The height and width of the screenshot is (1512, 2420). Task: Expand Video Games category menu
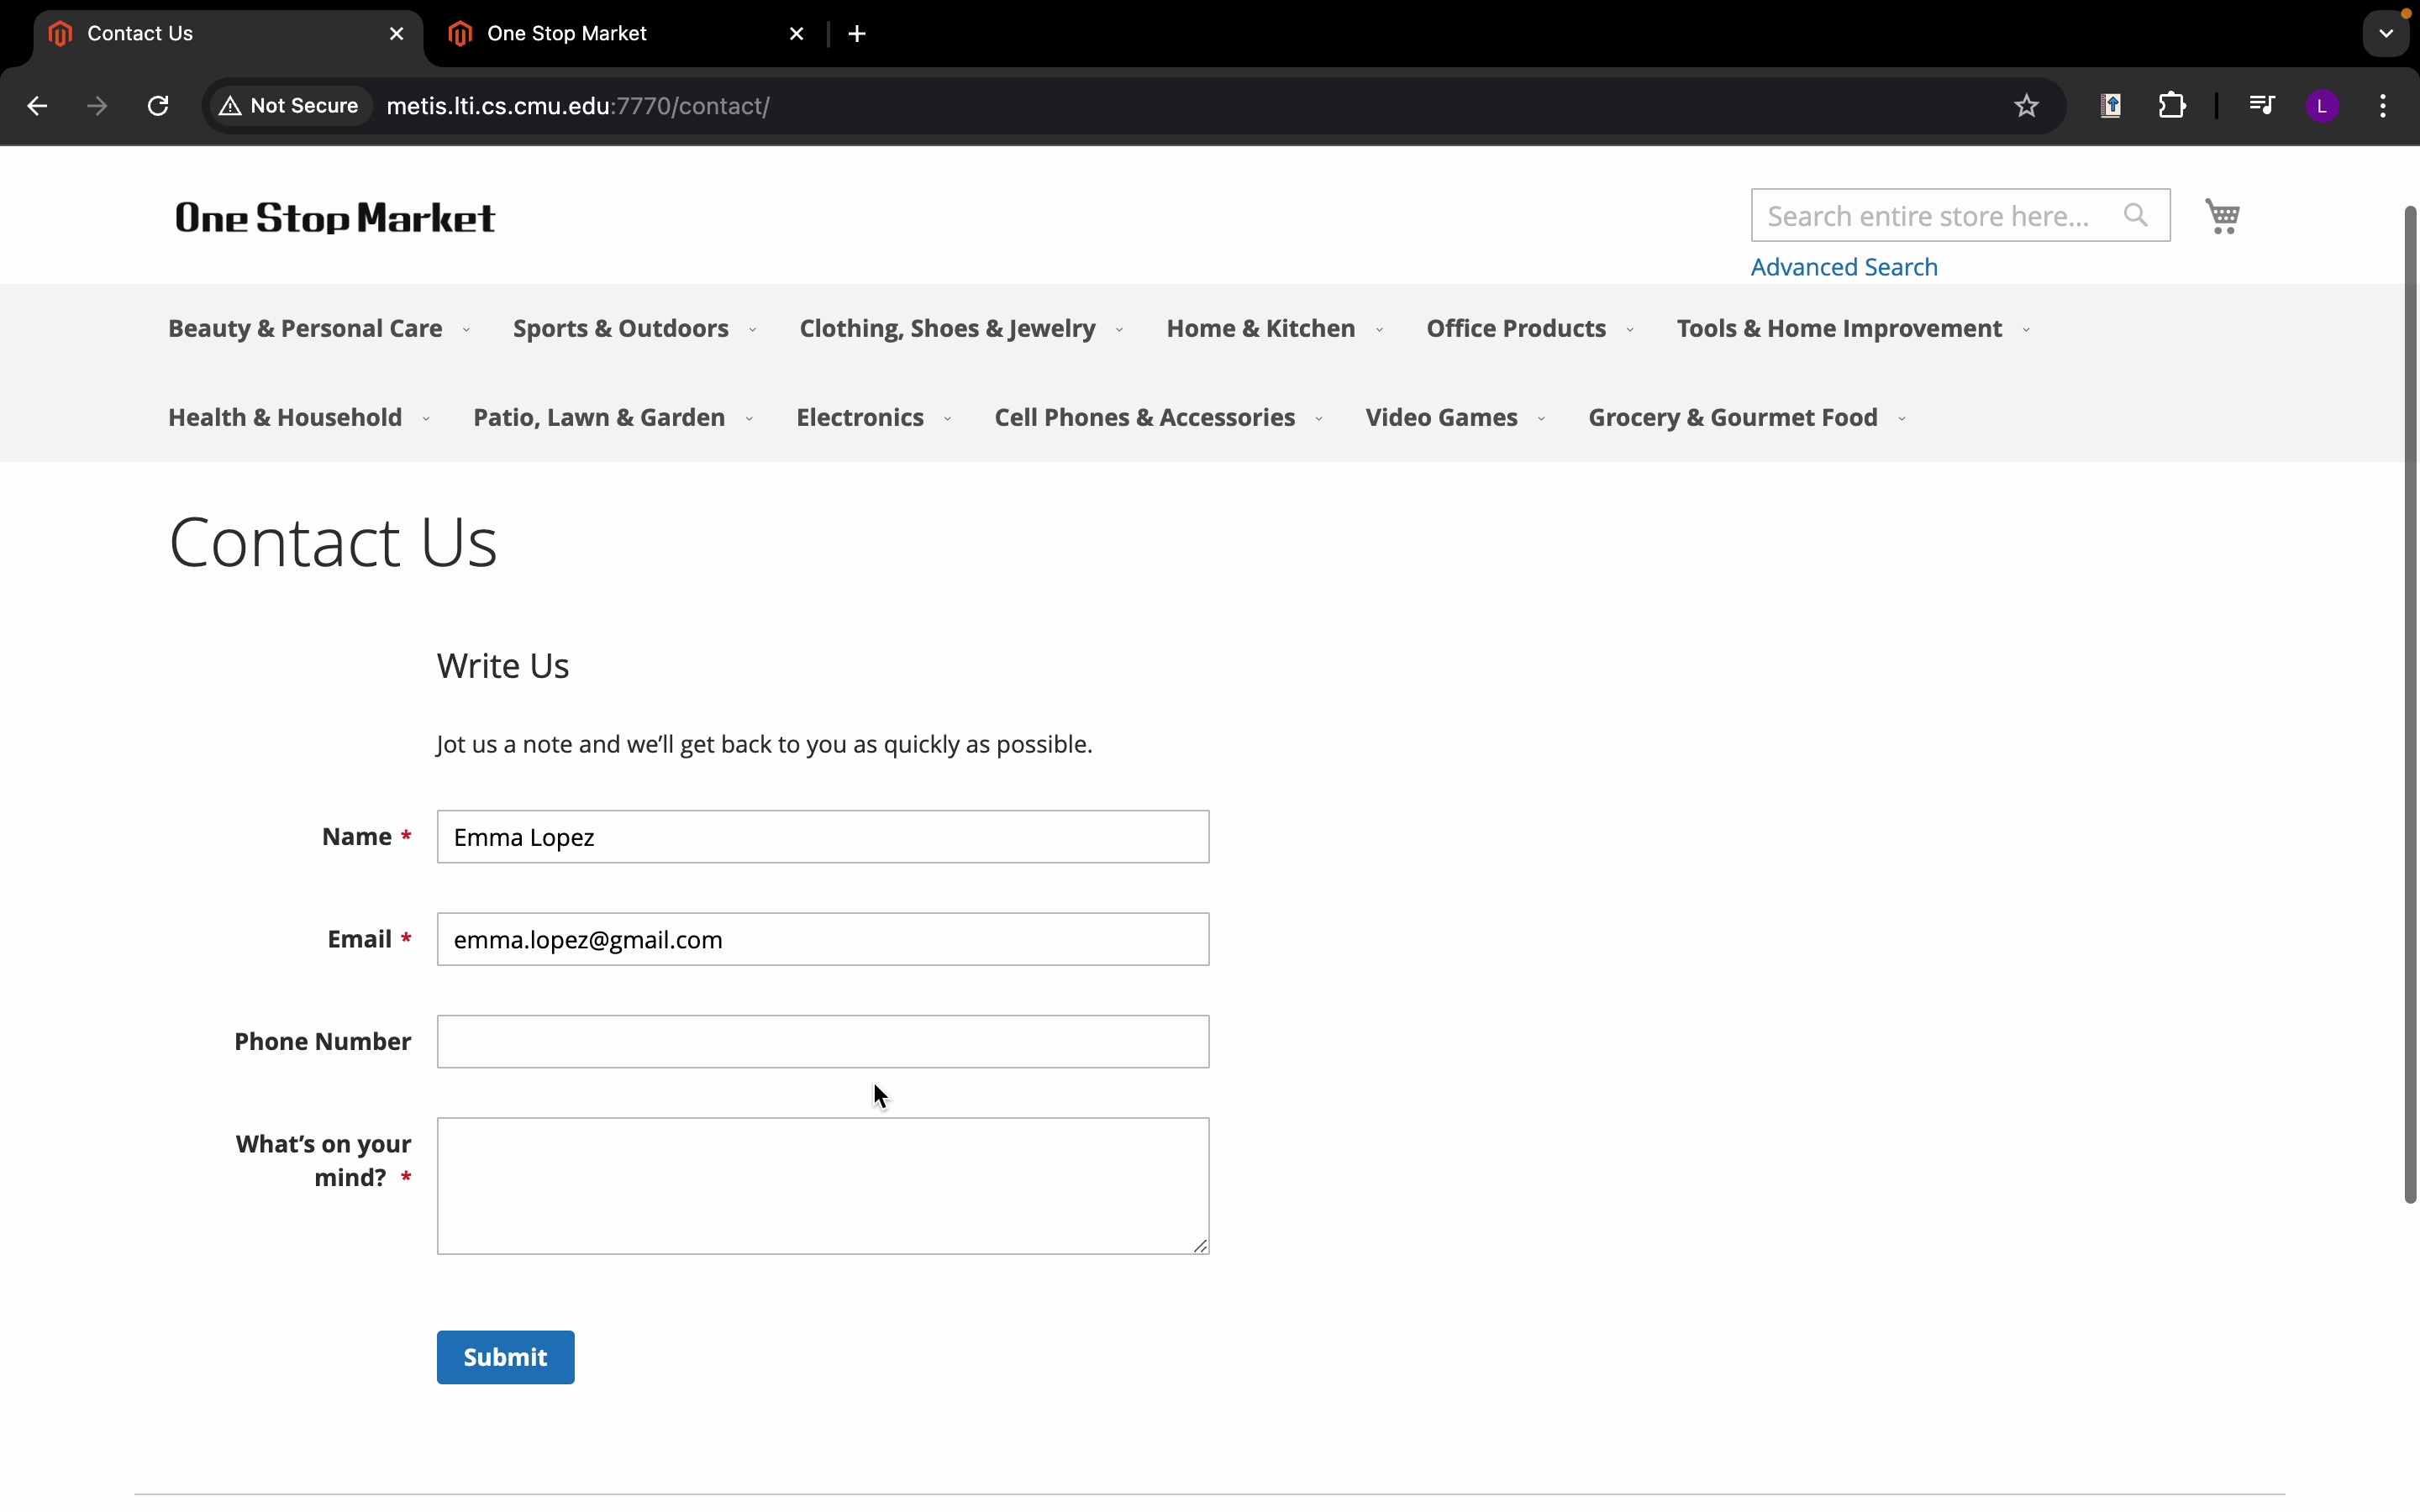1441,418
